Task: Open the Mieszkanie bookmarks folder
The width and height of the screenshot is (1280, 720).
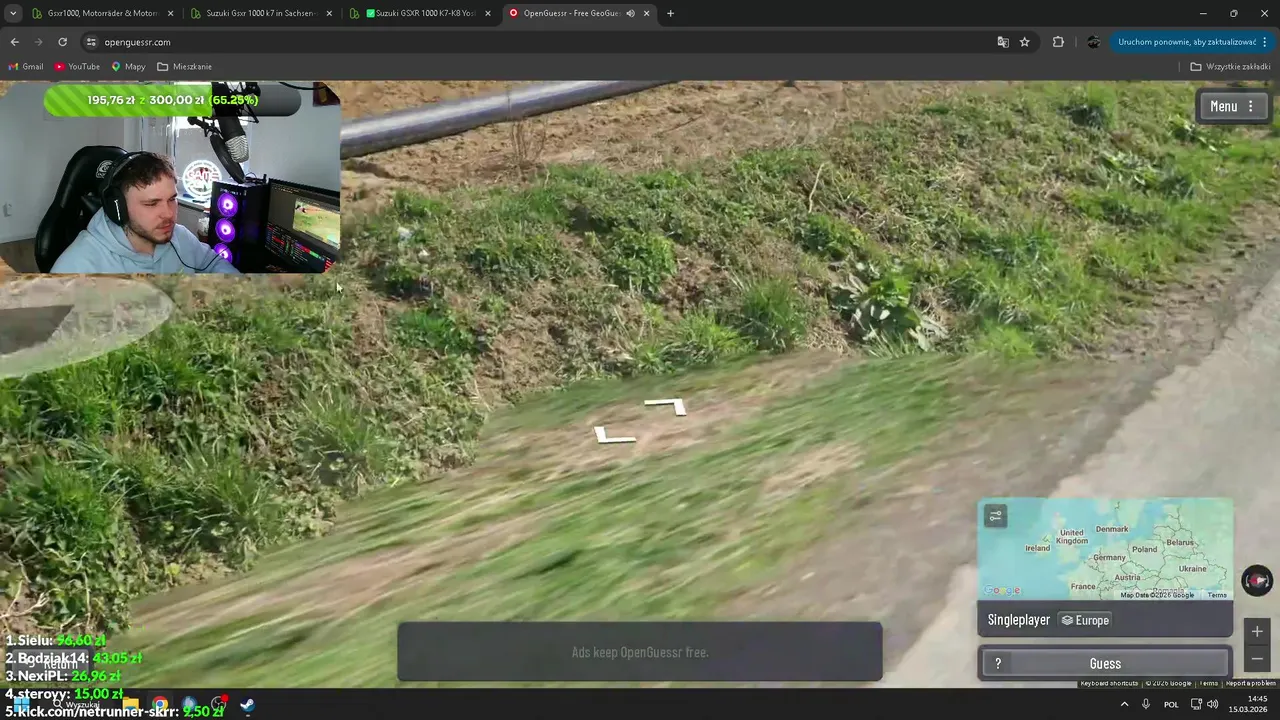Action: click(x=184, y=67)
